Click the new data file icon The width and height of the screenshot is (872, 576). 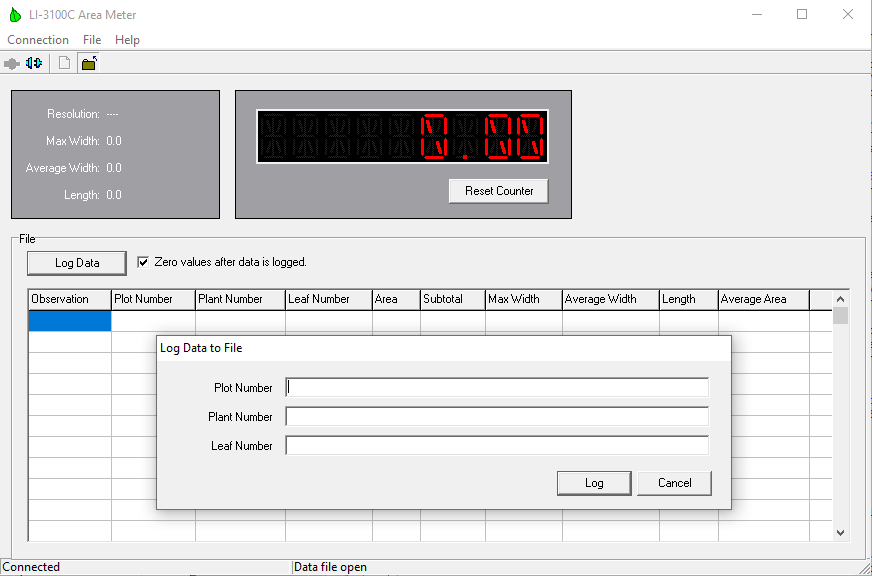[64, 63]
